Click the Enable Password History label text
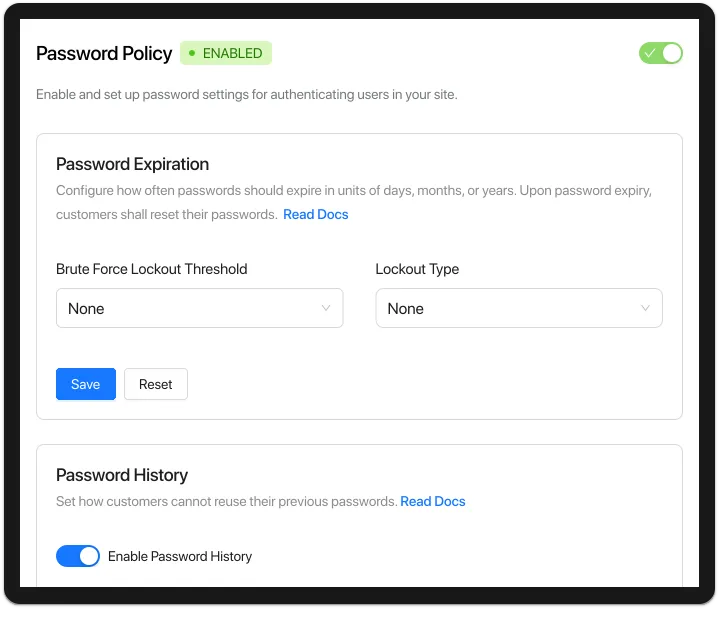The width and height of the screenshot is (719, 620). coord(180,556)
